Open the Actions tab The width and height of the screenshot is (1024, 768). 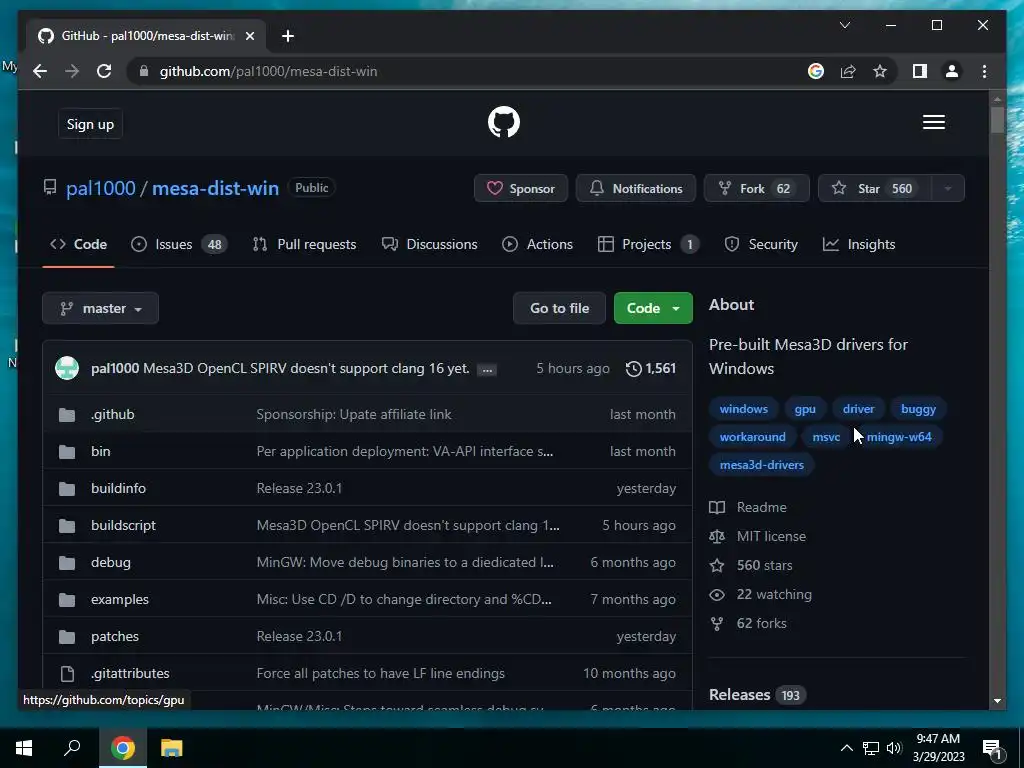coord(537,244)
